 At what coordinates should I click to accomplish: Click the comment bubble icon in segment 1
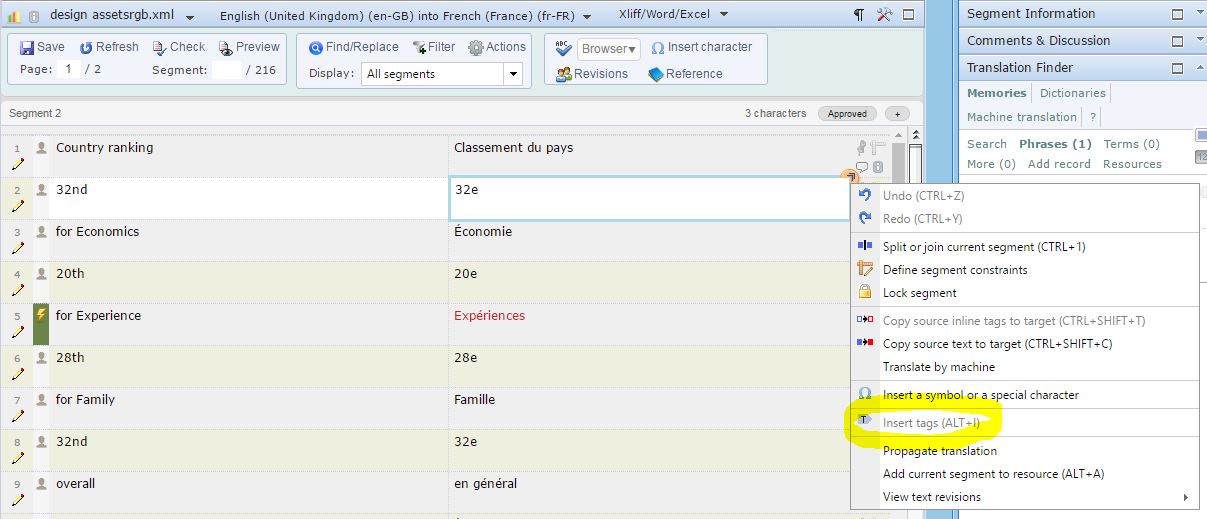click(862, 167)
